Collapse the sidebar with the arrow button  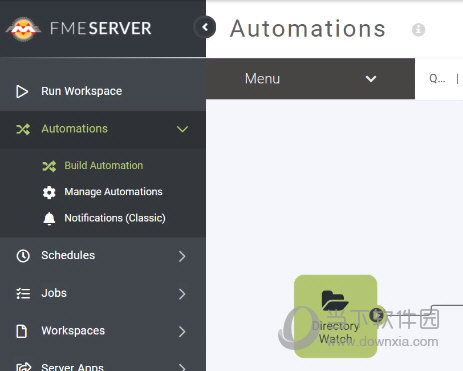point(205,27)
